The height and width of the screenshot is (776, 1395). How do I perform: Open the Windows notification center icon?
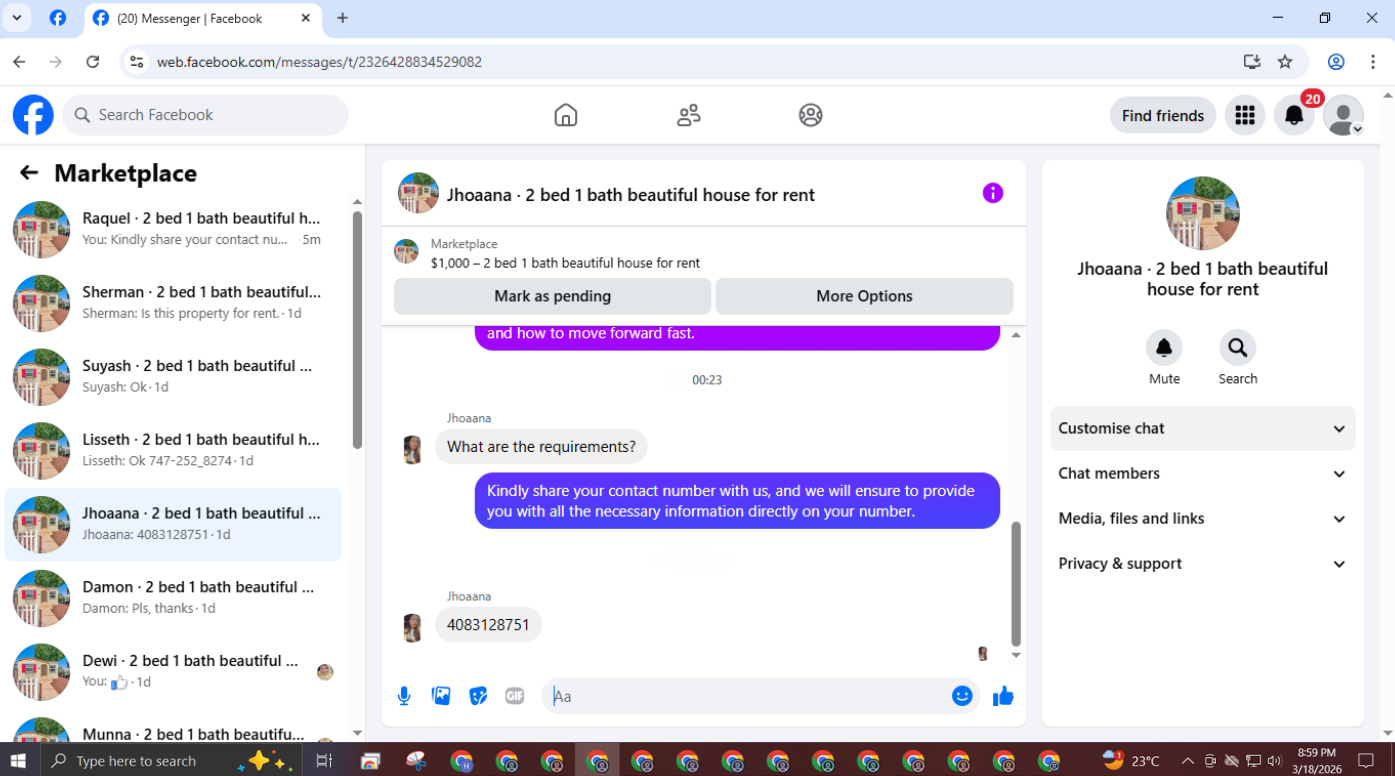(1366, 761)
